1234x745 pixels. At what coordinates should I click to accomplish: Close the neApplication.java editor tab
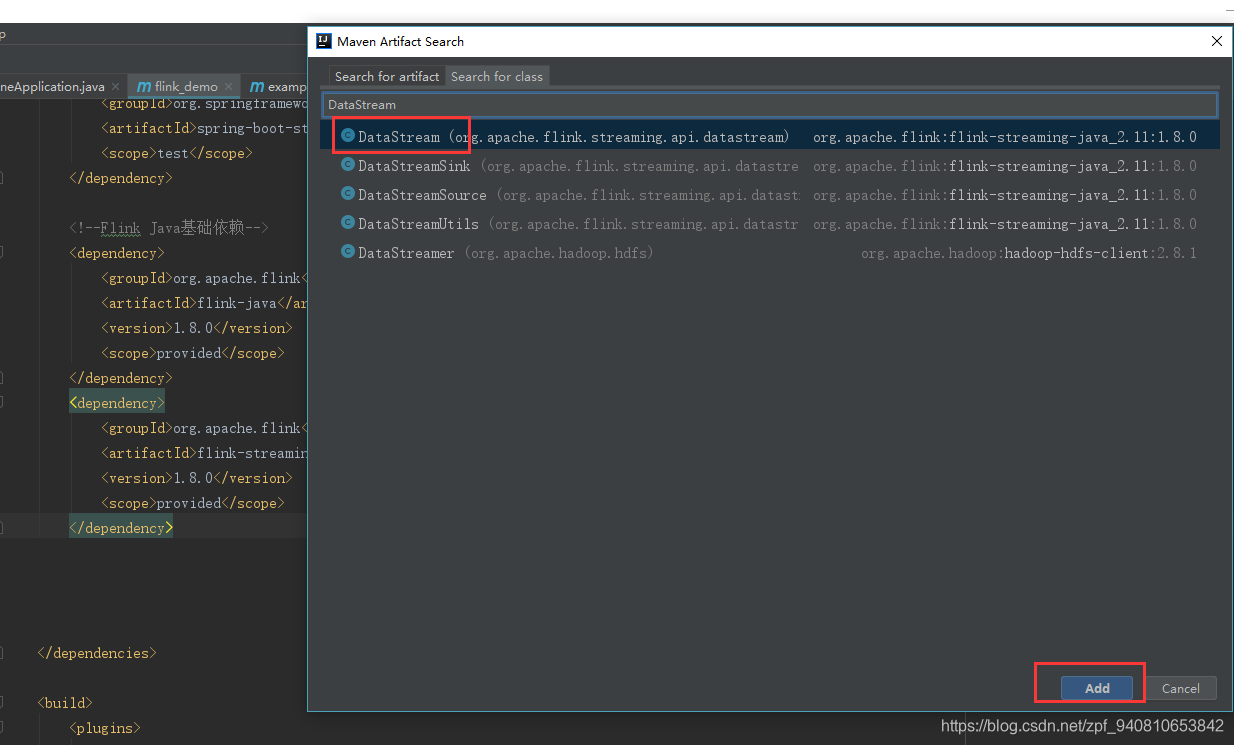(x=116, y=87)
